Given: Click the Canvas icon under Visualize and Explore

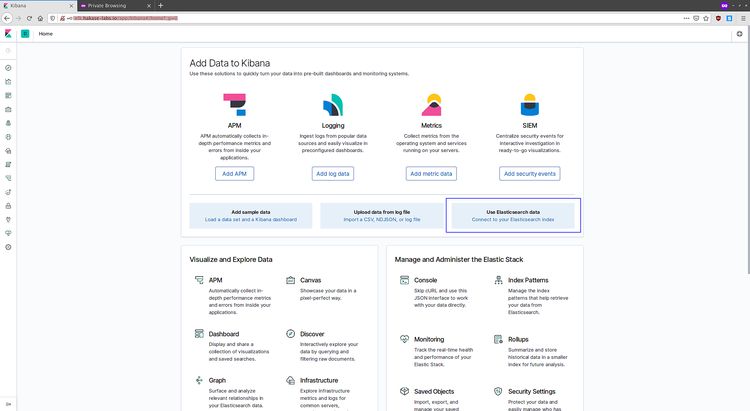Looking at the screenshot, I should [290, 280].
